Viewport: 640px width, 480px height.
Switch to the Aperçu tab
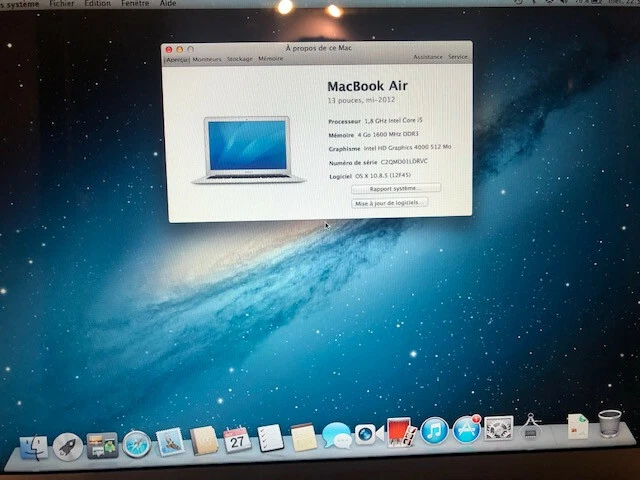(x=177, y=60)
